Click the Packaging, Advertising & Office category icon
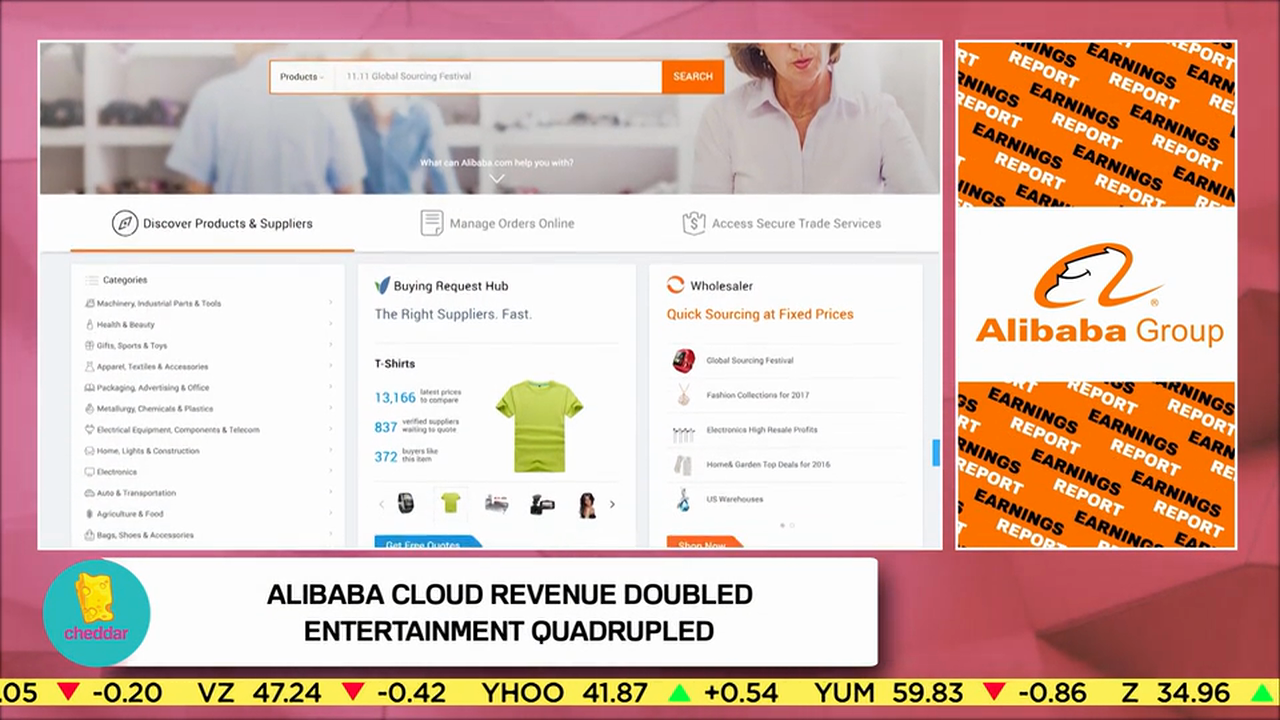 click(89, 387)
